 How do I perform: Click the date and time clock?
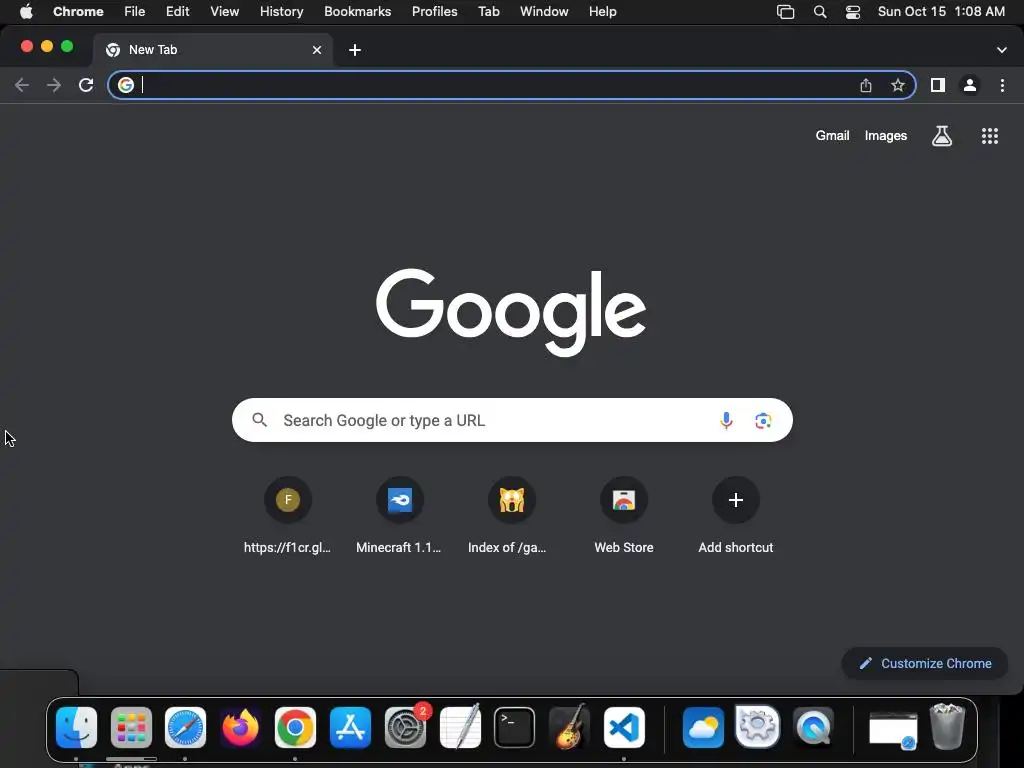click(941, 12)
